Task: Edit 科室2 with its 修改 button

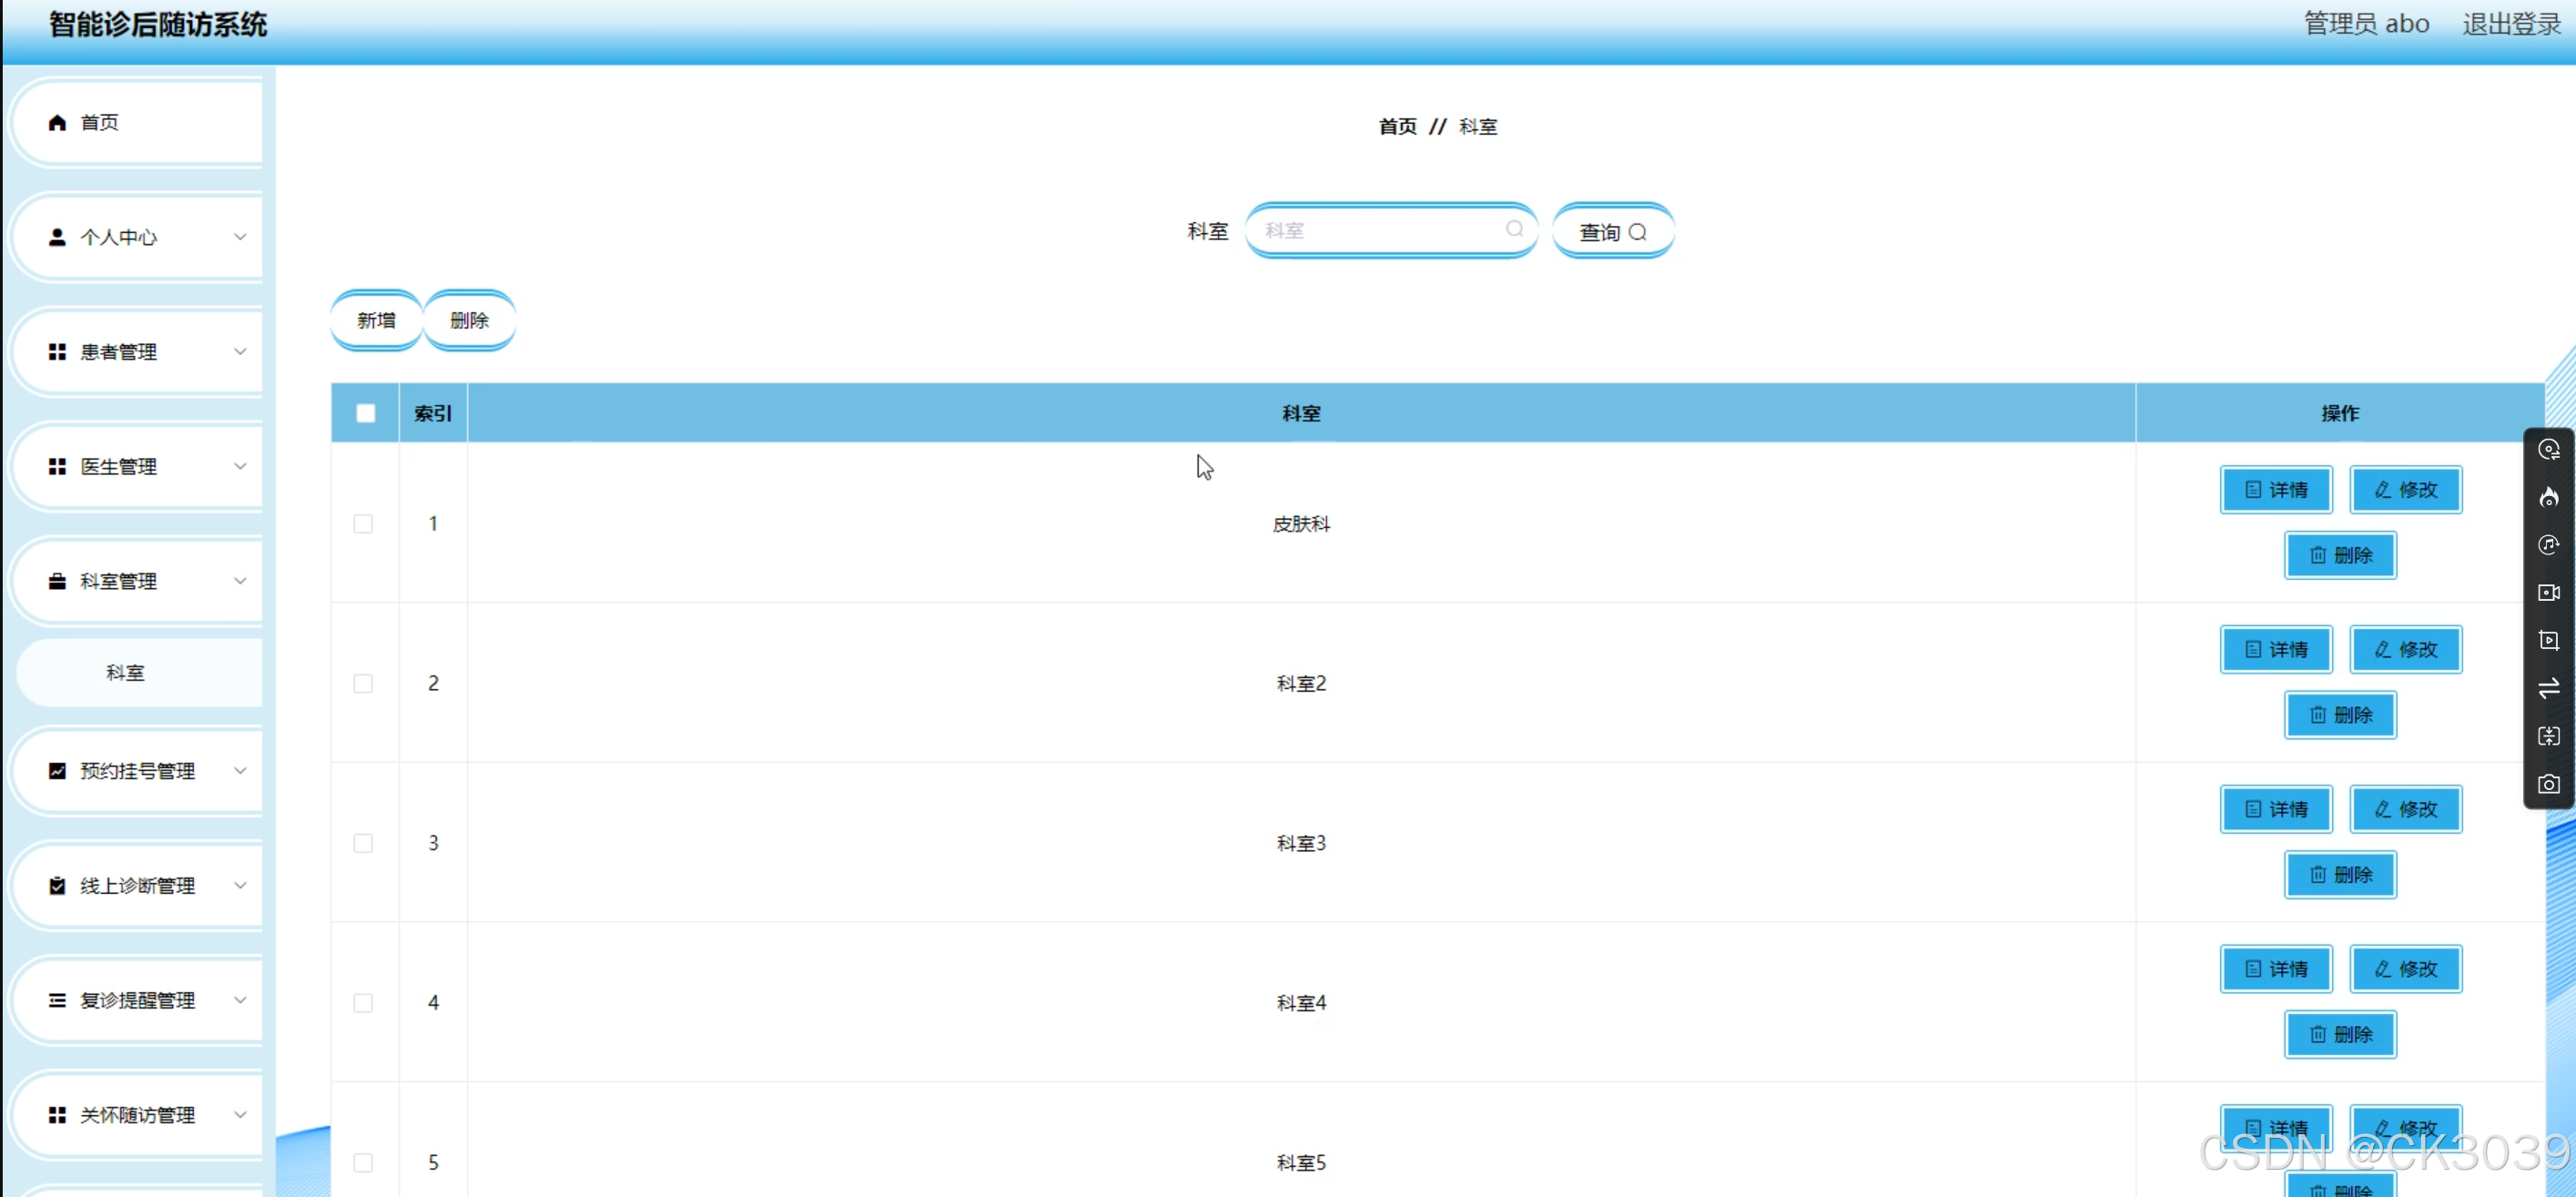Action: click(2406, 650)
